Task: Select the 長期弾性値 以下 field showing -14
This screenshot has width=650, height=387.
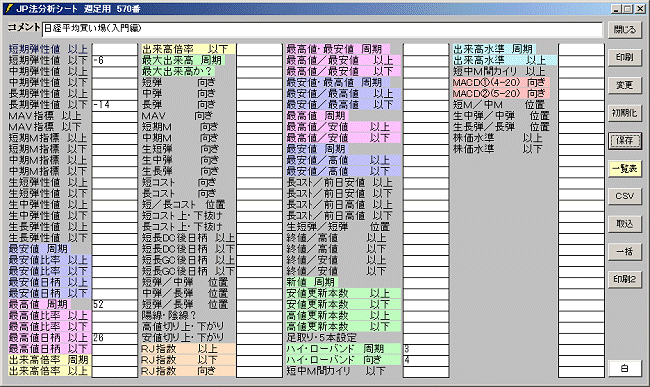Action: coord(115,105)
